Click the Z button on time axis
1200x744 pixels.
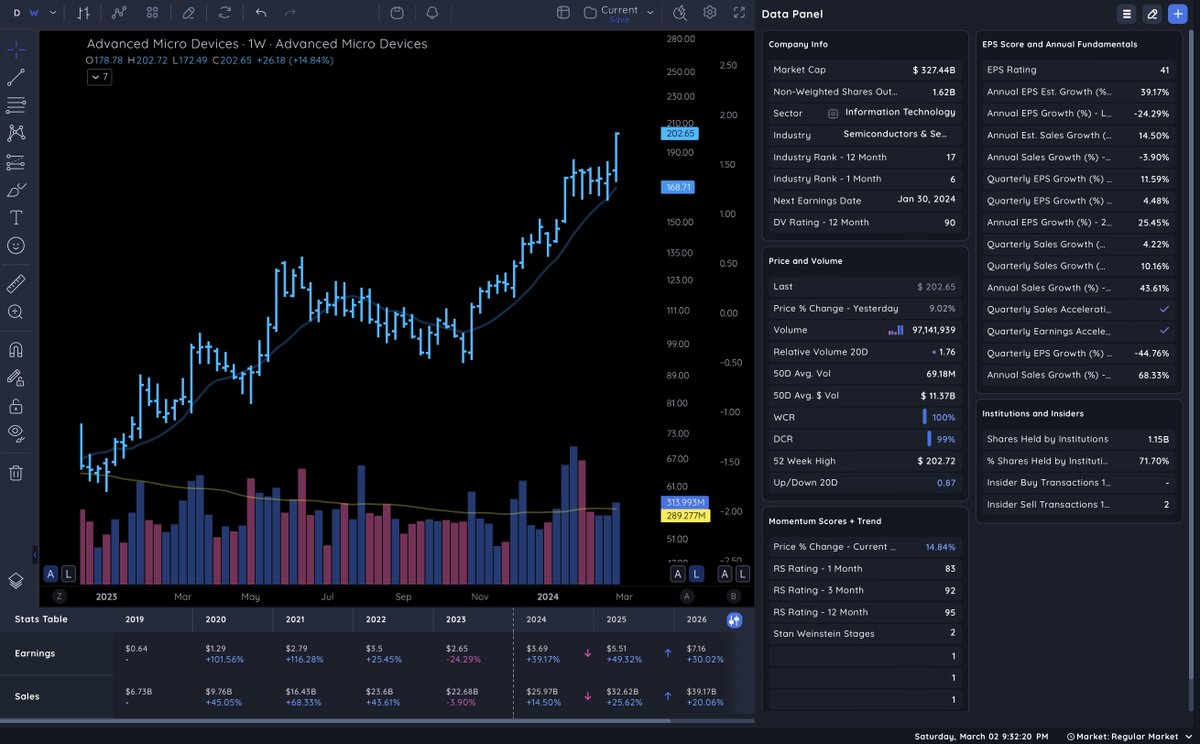[60, 596]
